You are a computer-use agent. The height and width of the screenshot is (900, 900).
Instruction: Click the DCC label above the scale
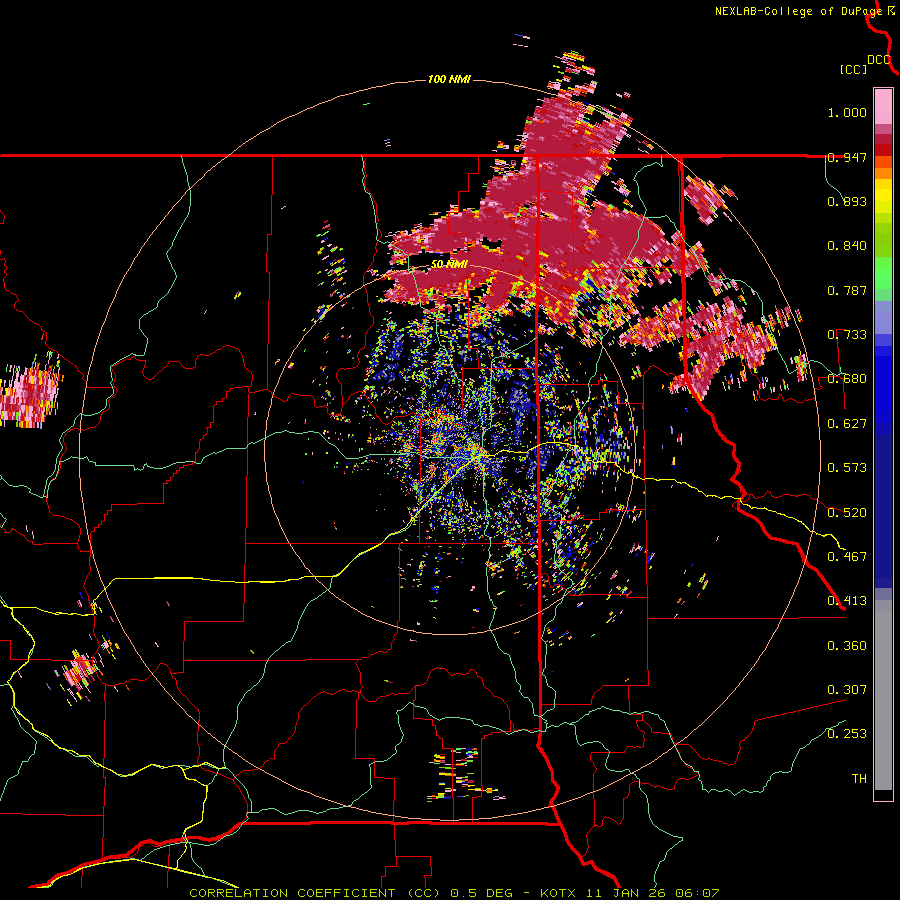tap(879, 60)
